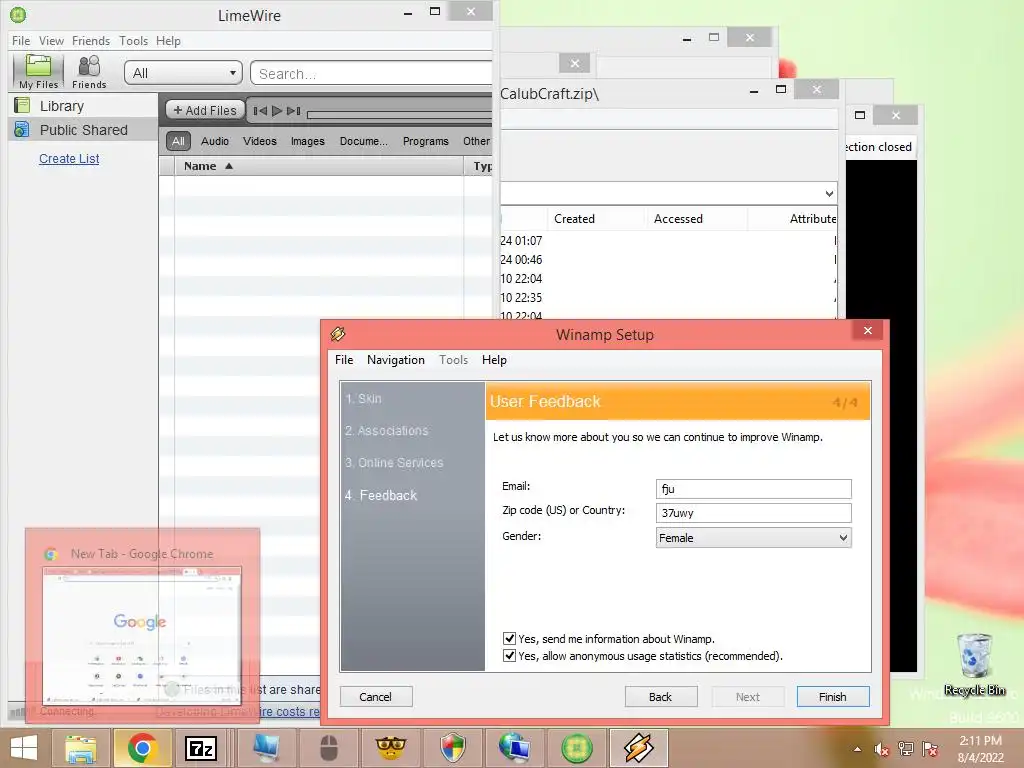
Task: Uncheck allow anonymous usage statistics
Action: pyautogui.click(x=509, y=656)
